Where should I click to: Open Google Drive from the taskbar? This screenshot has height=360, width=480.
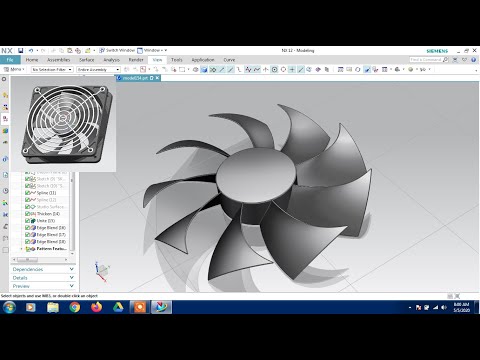point(118,307)
